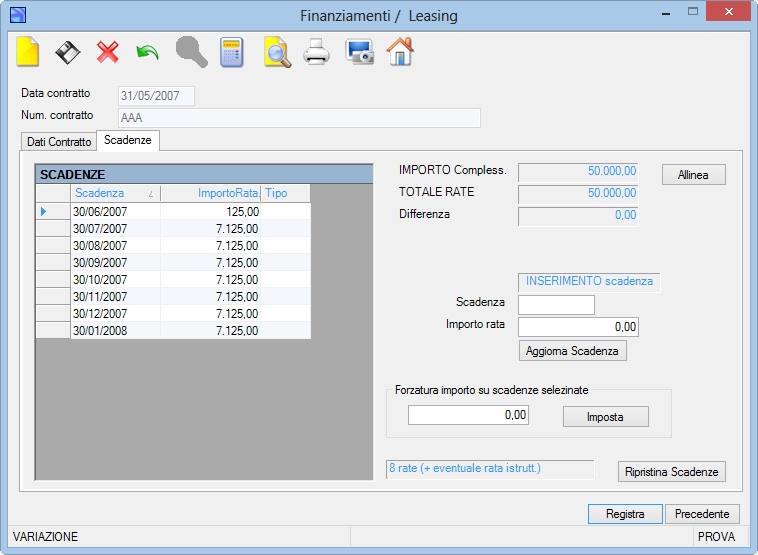Select the 30/06/2007 row marker
758x555 pixels.
53,211
